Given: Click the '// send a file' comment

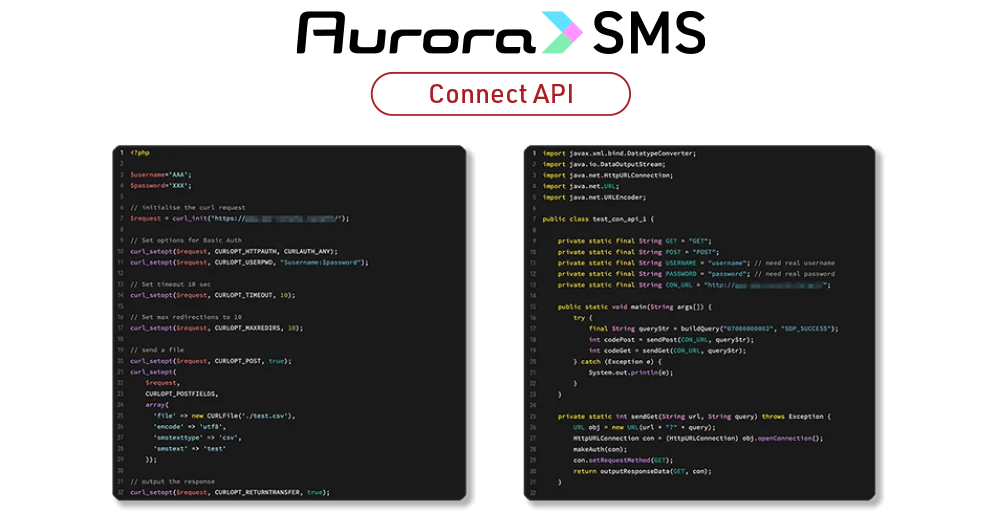Looking at the screenshot, I should click(157, 350).
